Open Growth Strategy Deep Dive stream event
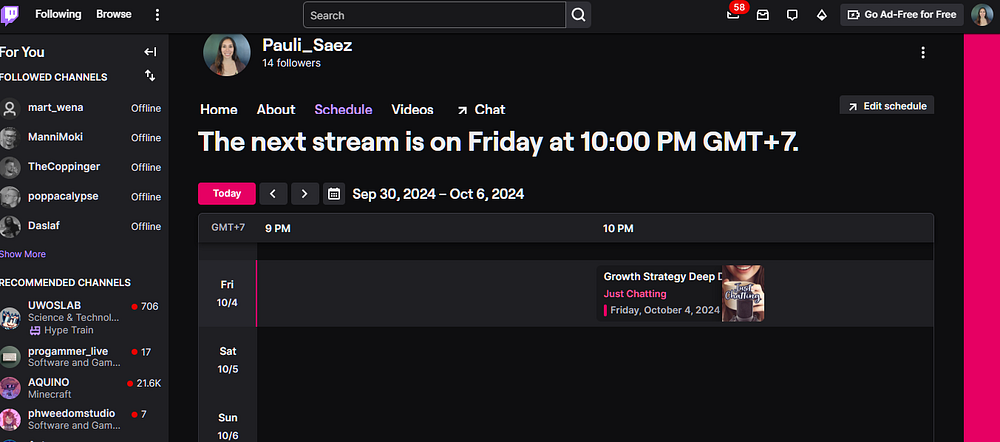Screen dimensions: 1000x442 click(680, 293)
